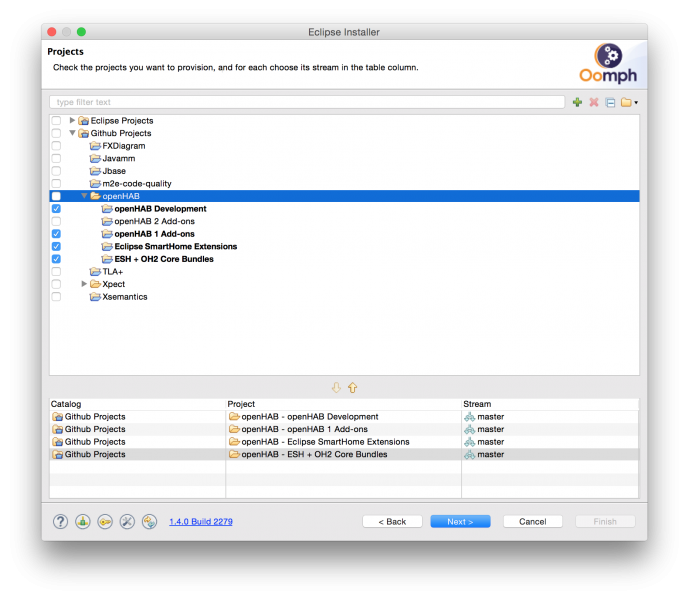This screenshot has height=600, width=689.
Task: Click the Project column header
Action: coord(343,404)
